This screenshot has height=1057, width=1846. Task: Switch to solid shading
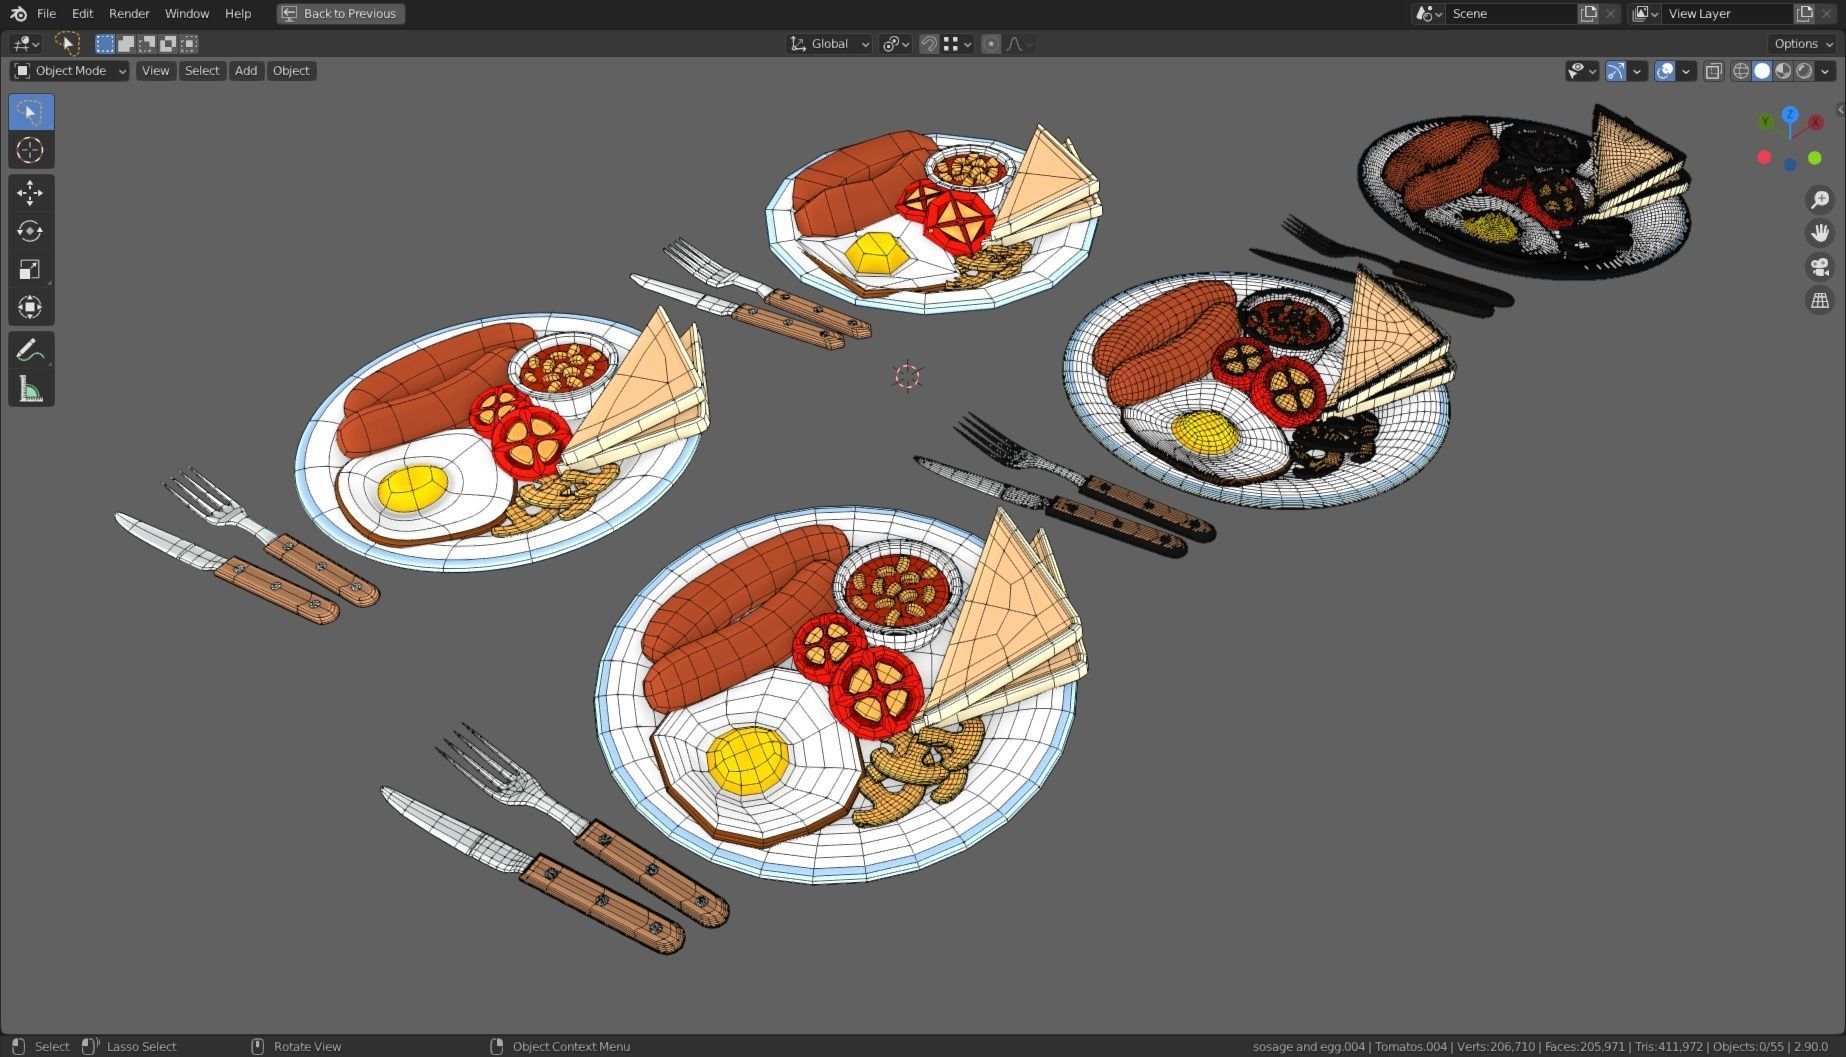tap(1762, 71)
